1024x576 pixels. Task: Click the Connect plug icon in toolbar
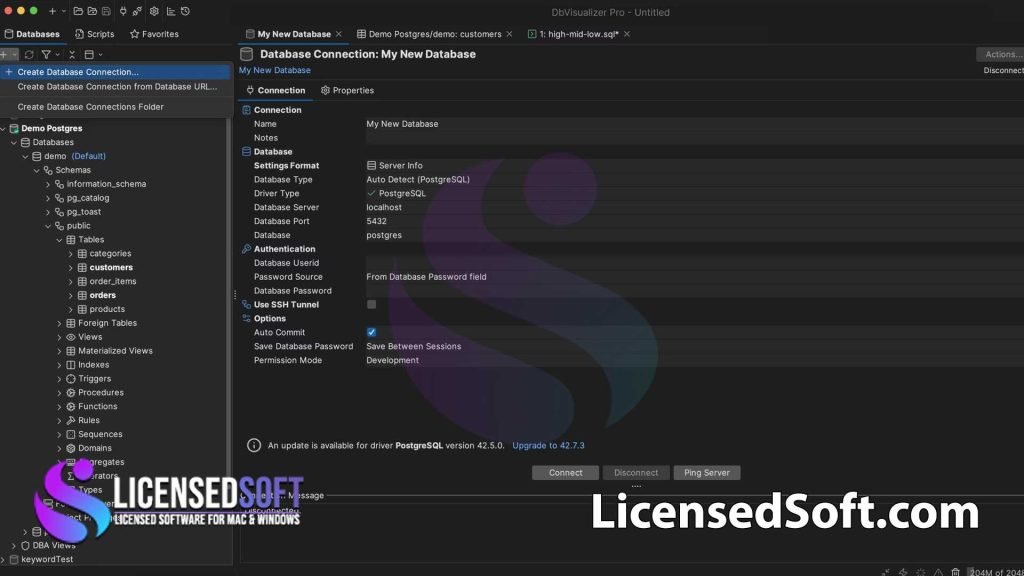coord(123,11)
